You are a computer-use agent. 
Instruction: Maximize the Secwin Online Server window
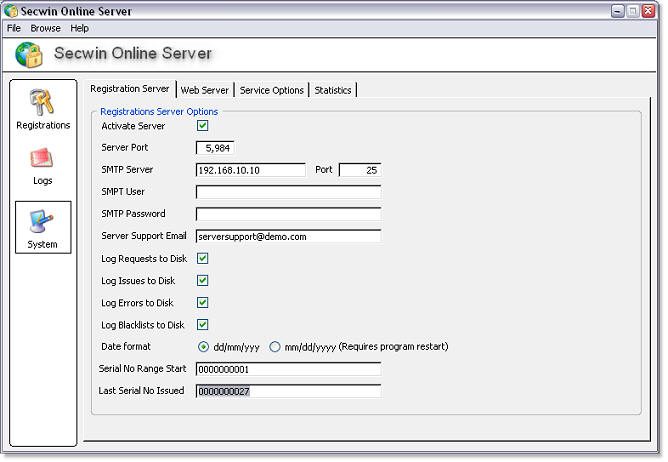(633, 11)
